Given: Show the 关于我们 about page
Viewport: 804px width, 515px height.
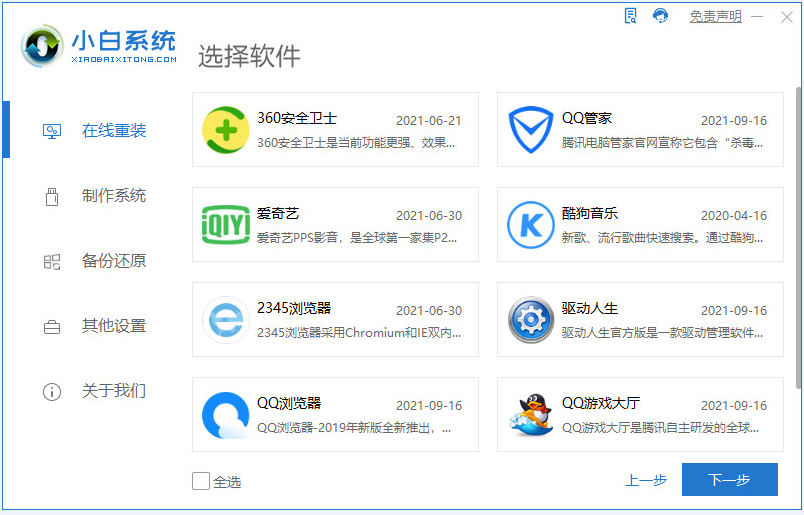Looking at the screenshot, I should pos(95,391).
